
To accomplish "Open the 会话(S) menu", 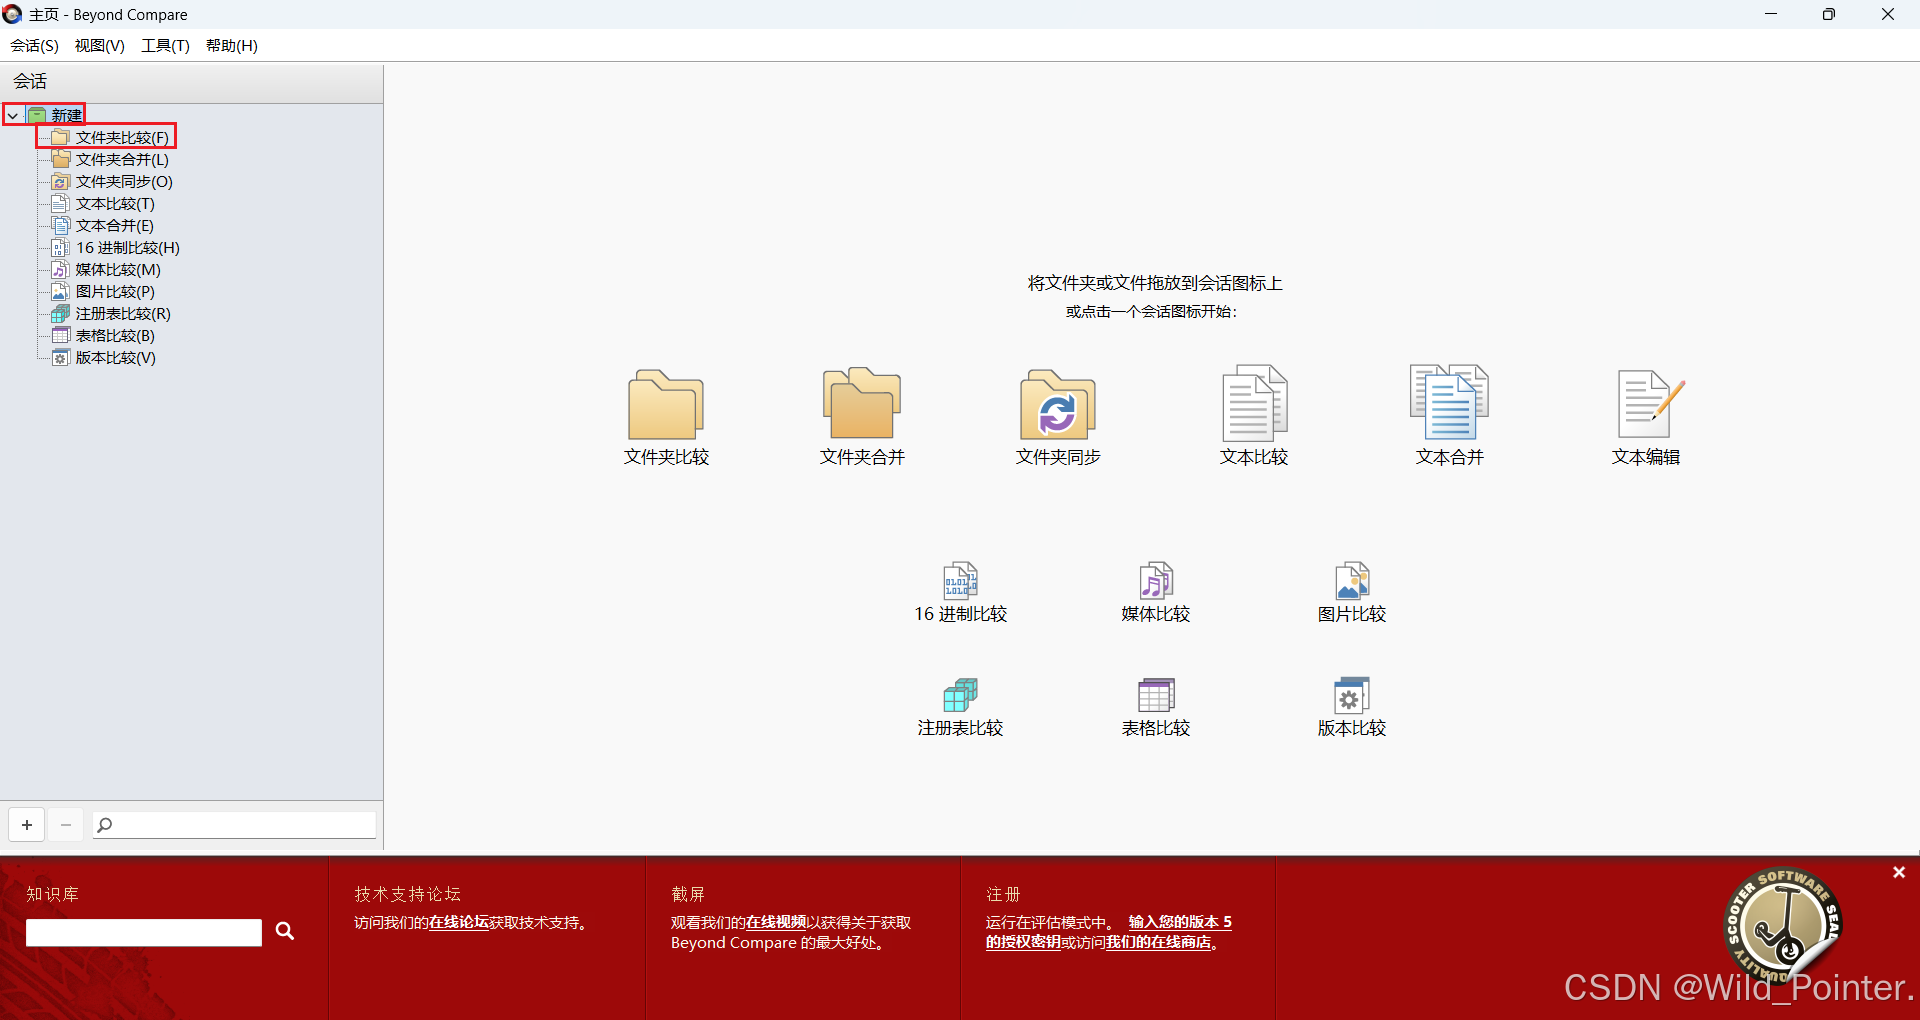I will (35, 46).
